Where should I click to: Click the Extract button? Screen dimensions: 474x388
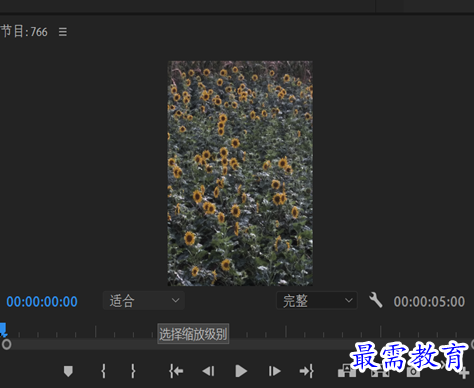coord(380,371)
